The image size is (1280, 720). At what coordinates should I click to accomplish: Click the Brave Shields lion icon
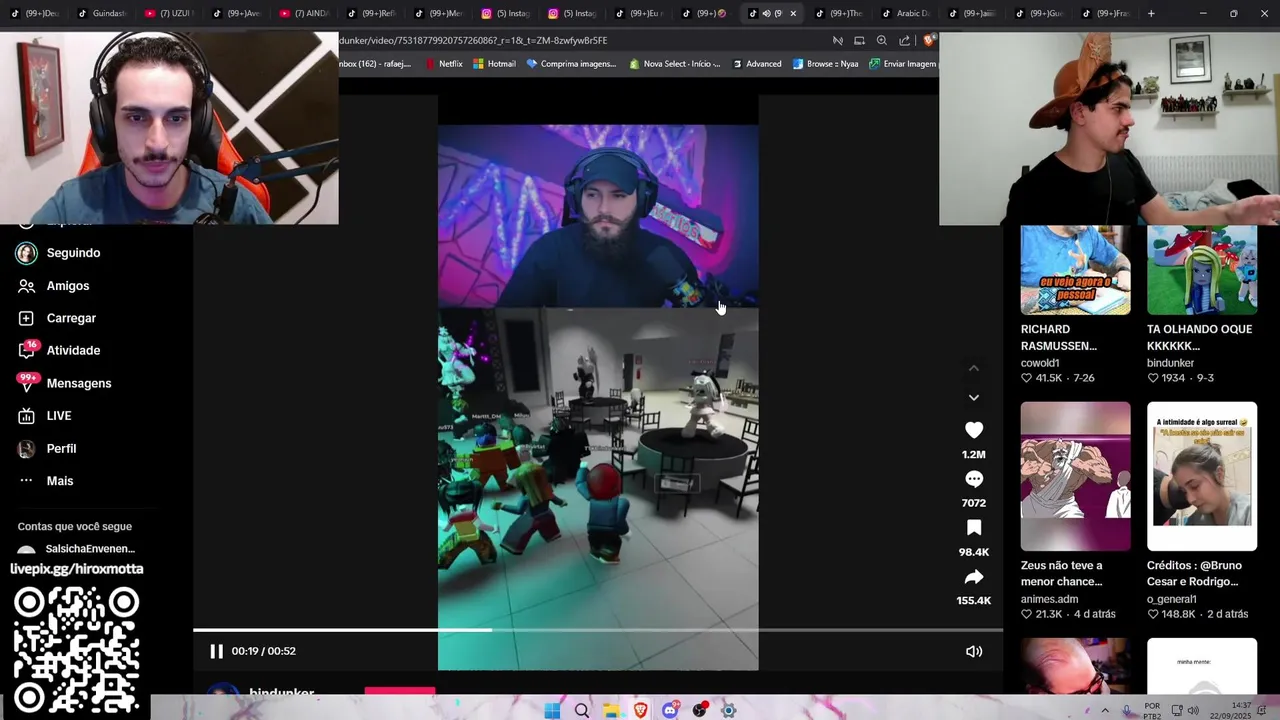coord(930,41)
